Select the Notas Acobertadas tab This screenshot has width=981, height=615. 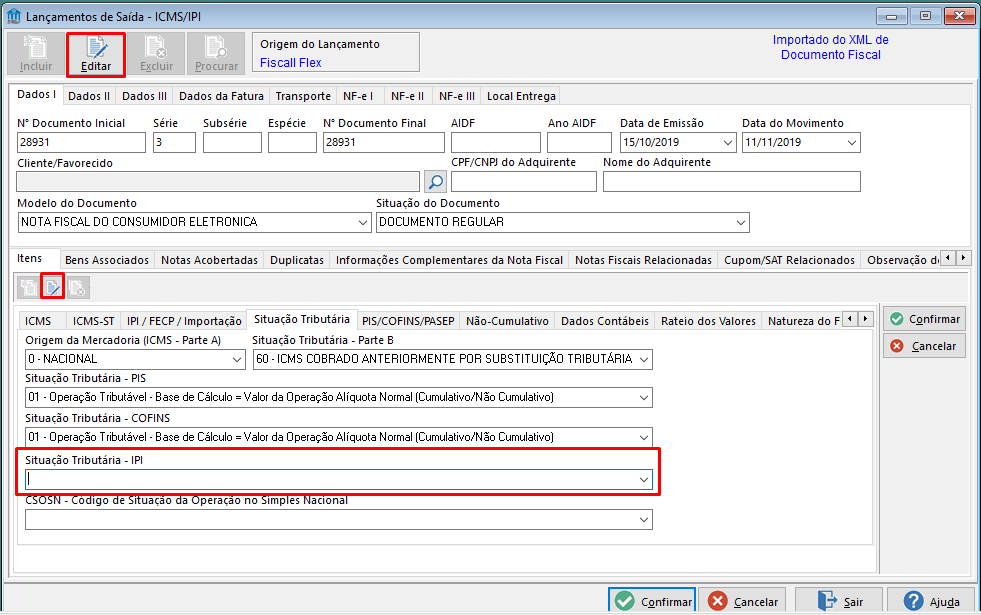coord(209,260)
